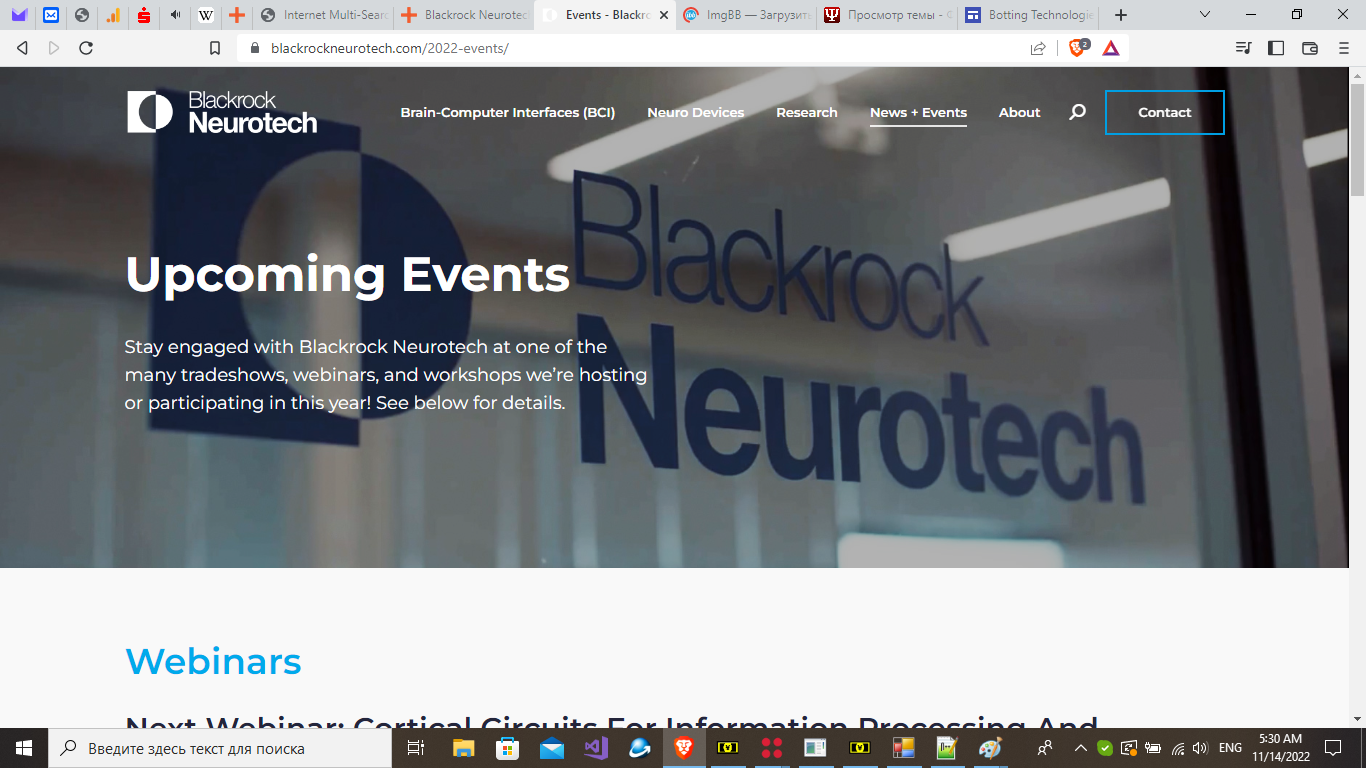Expand the tab search dropdown chevron

[x=1205, y=15]
